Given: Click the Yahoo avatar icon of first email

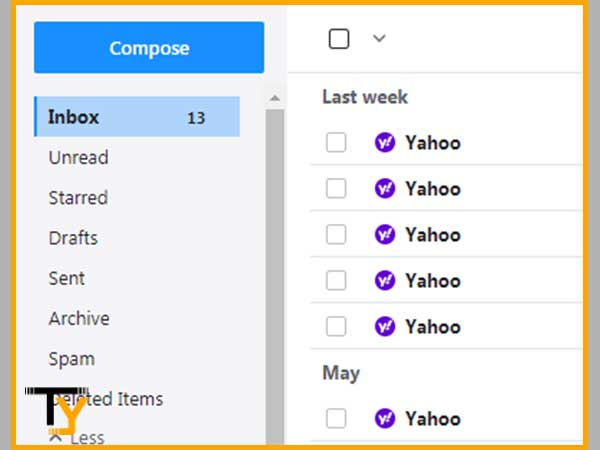Looking at the screenshot, I should coord(385,143).
